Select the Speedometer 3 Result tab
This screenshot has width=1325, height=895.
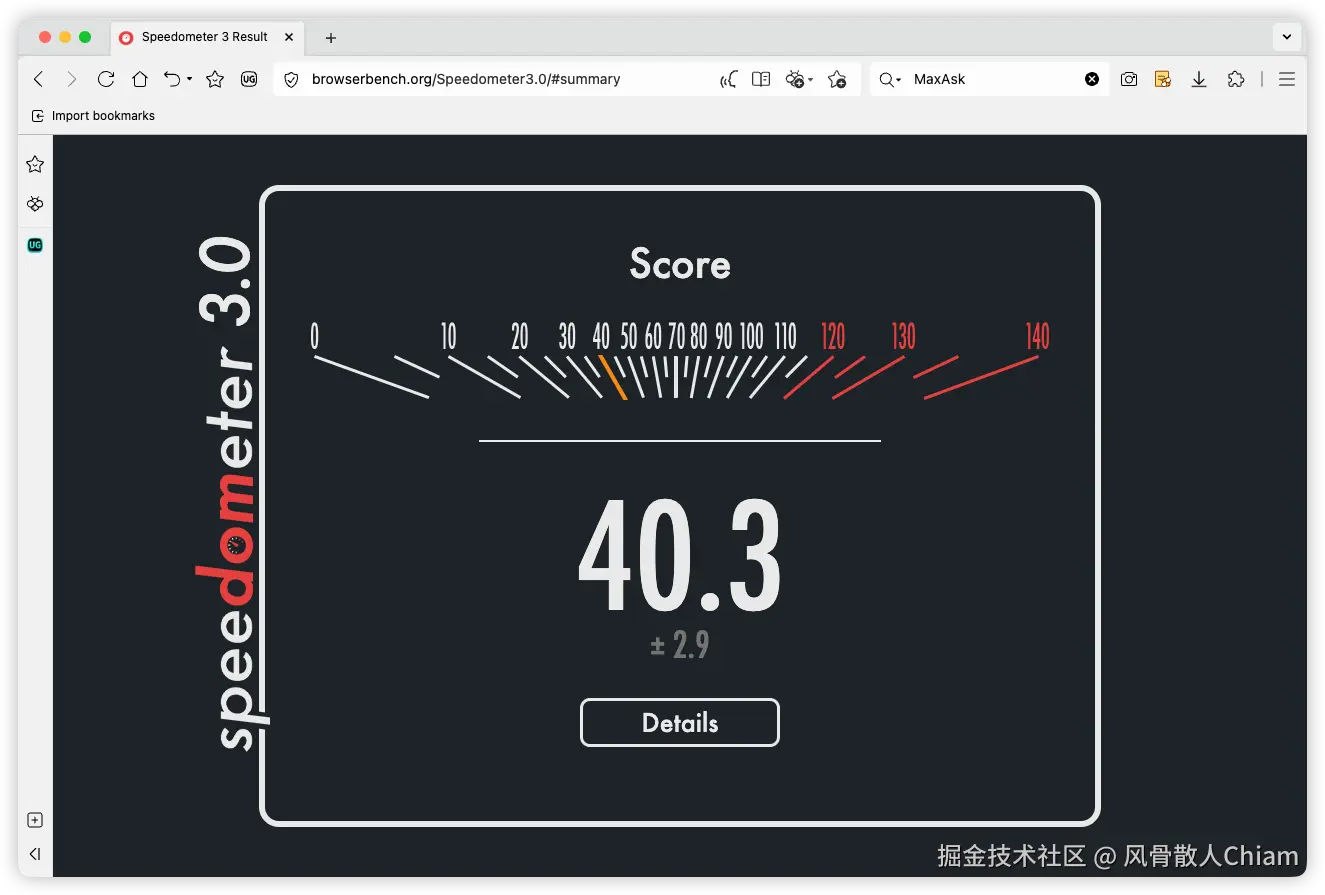coord(205,37)
